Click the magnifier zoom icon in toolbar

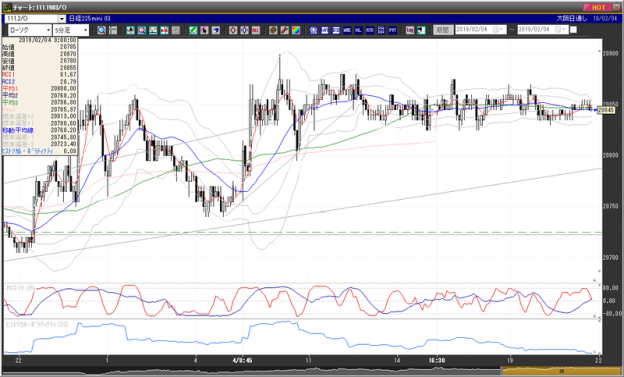point(101,30)
